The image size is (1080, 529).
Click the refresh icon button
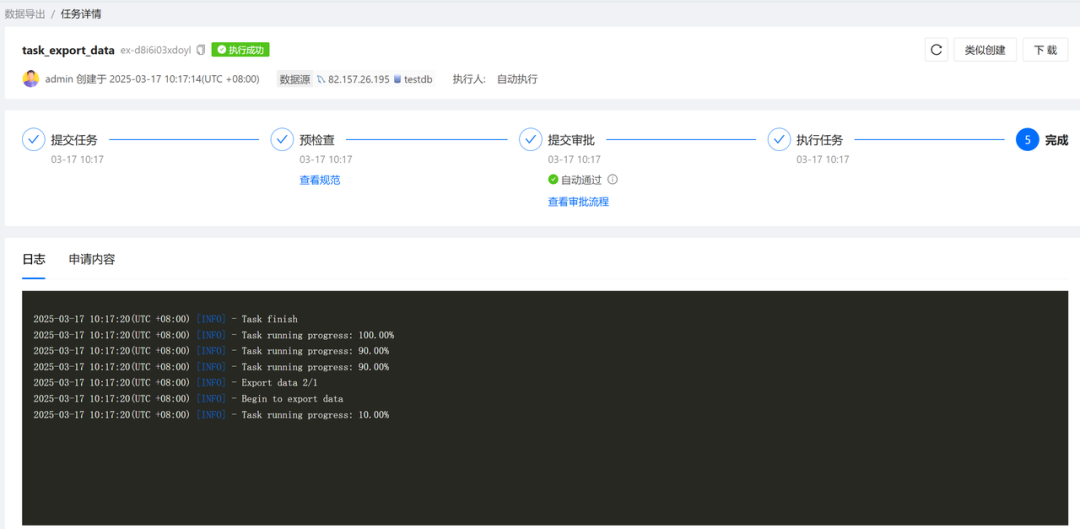tap(936, 50)
